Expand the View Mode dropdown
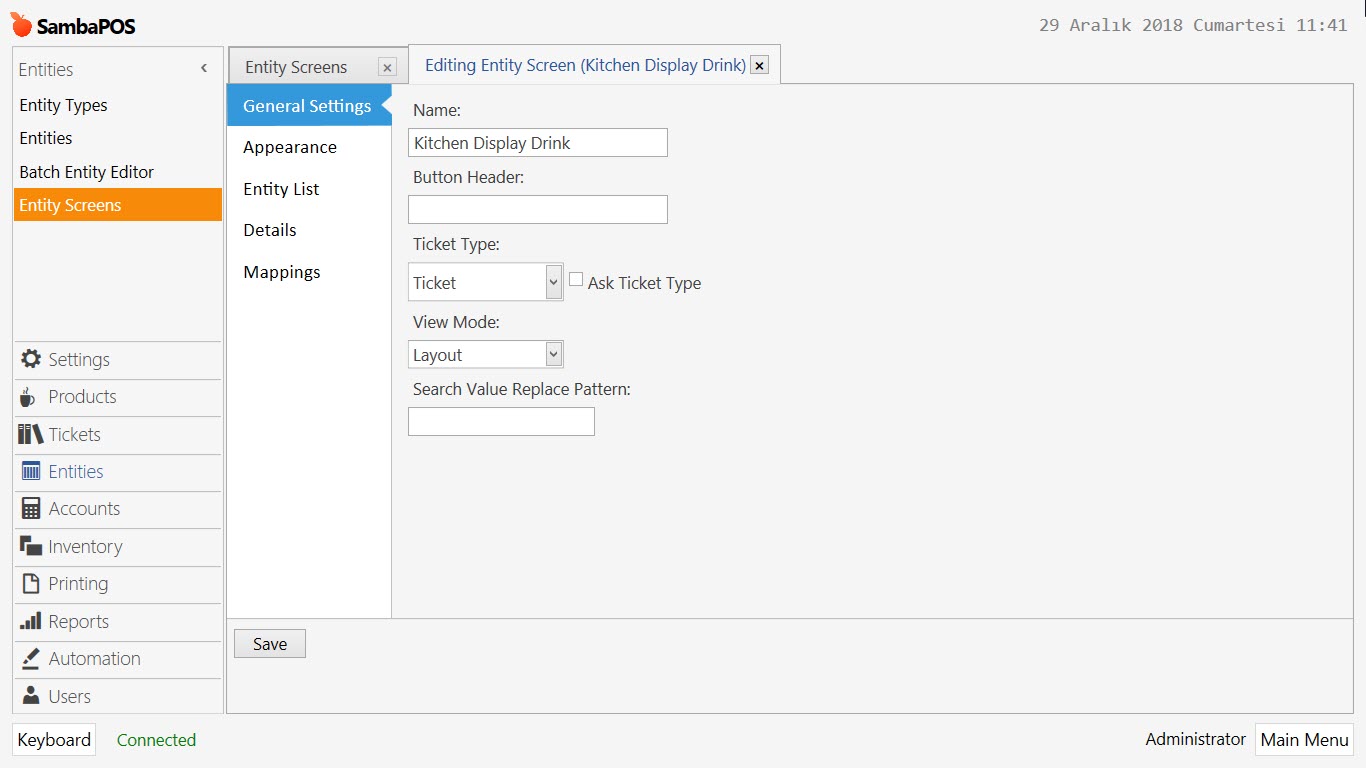 (x=554, y=354)
